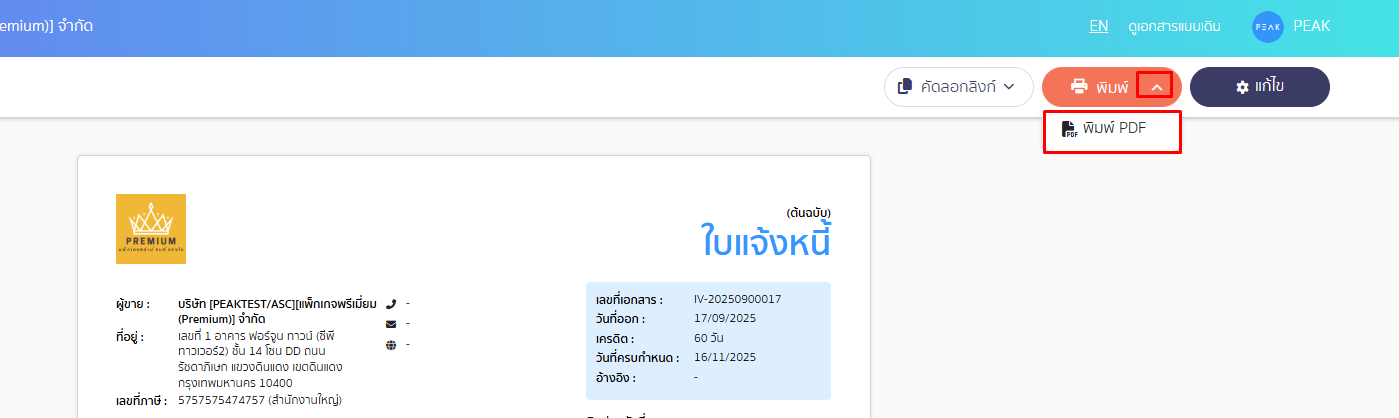Select credit term 60 วัน

[x=709, y=338]
